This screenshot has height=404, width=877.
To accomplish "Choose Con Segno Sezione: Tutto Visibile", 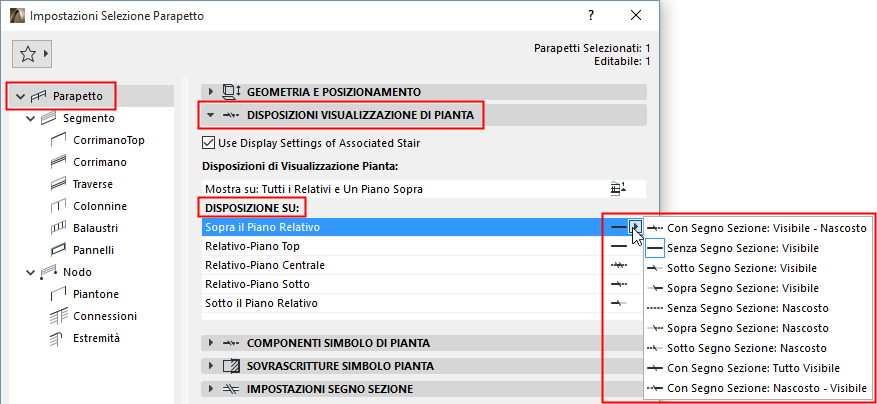I will tap(757, 368).
